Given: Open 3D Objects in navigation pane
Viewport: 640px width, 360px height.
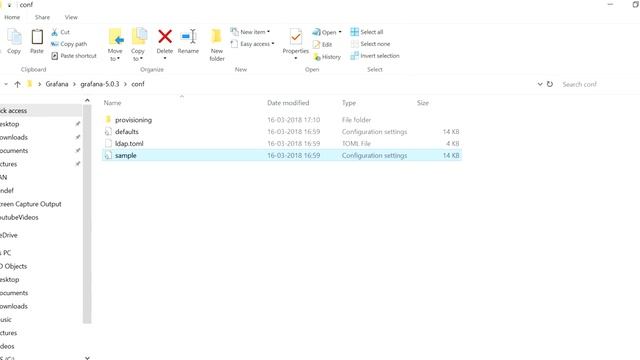Looking at the screenshot, I should (13, 266).
